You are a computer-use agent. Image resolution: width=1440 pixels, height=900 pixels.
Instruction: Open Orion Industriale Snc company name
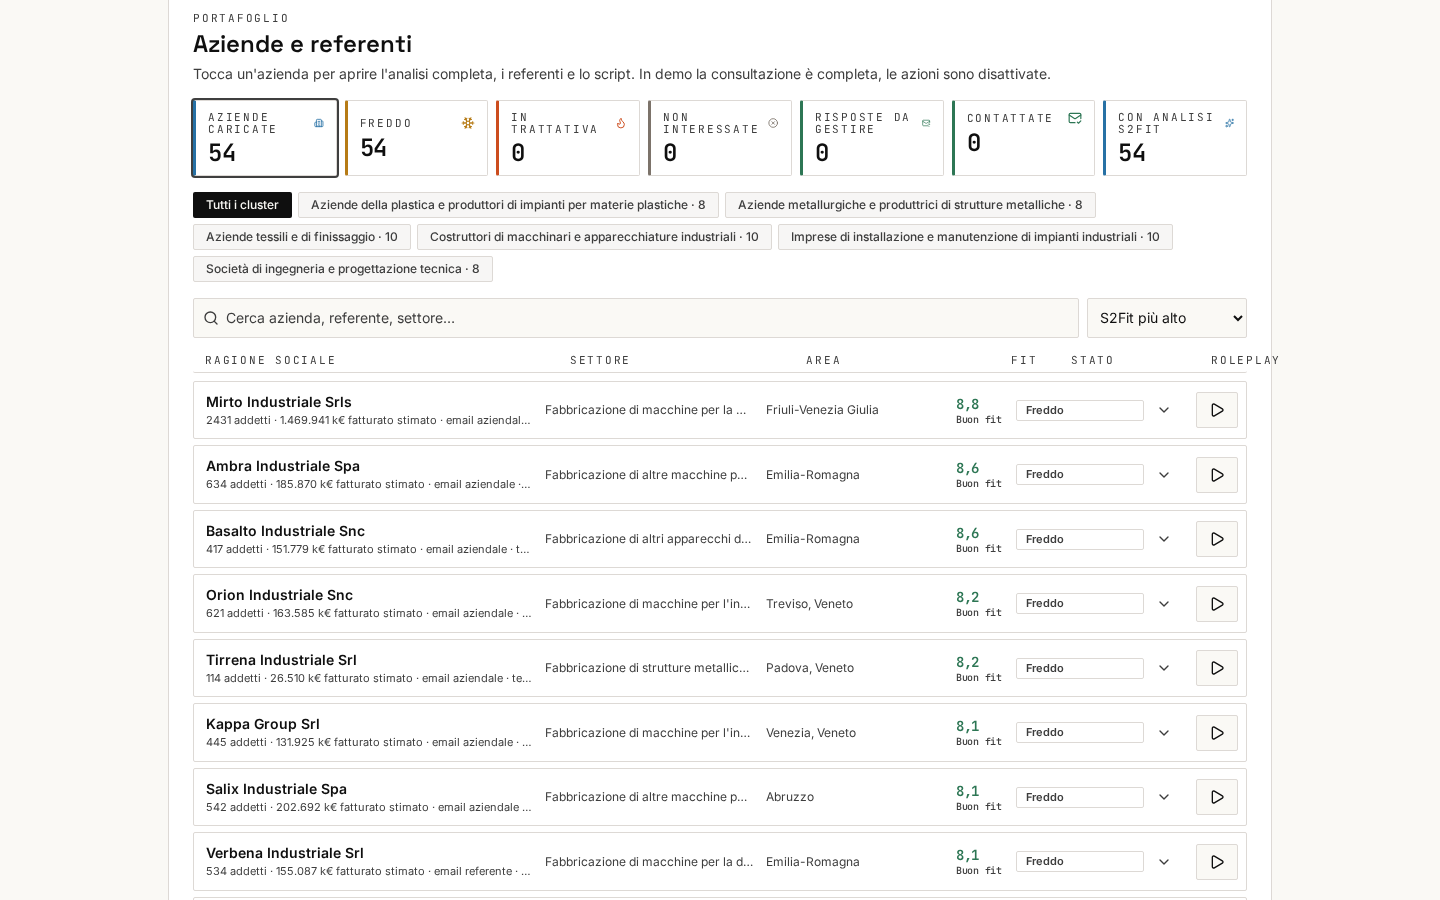279,595
